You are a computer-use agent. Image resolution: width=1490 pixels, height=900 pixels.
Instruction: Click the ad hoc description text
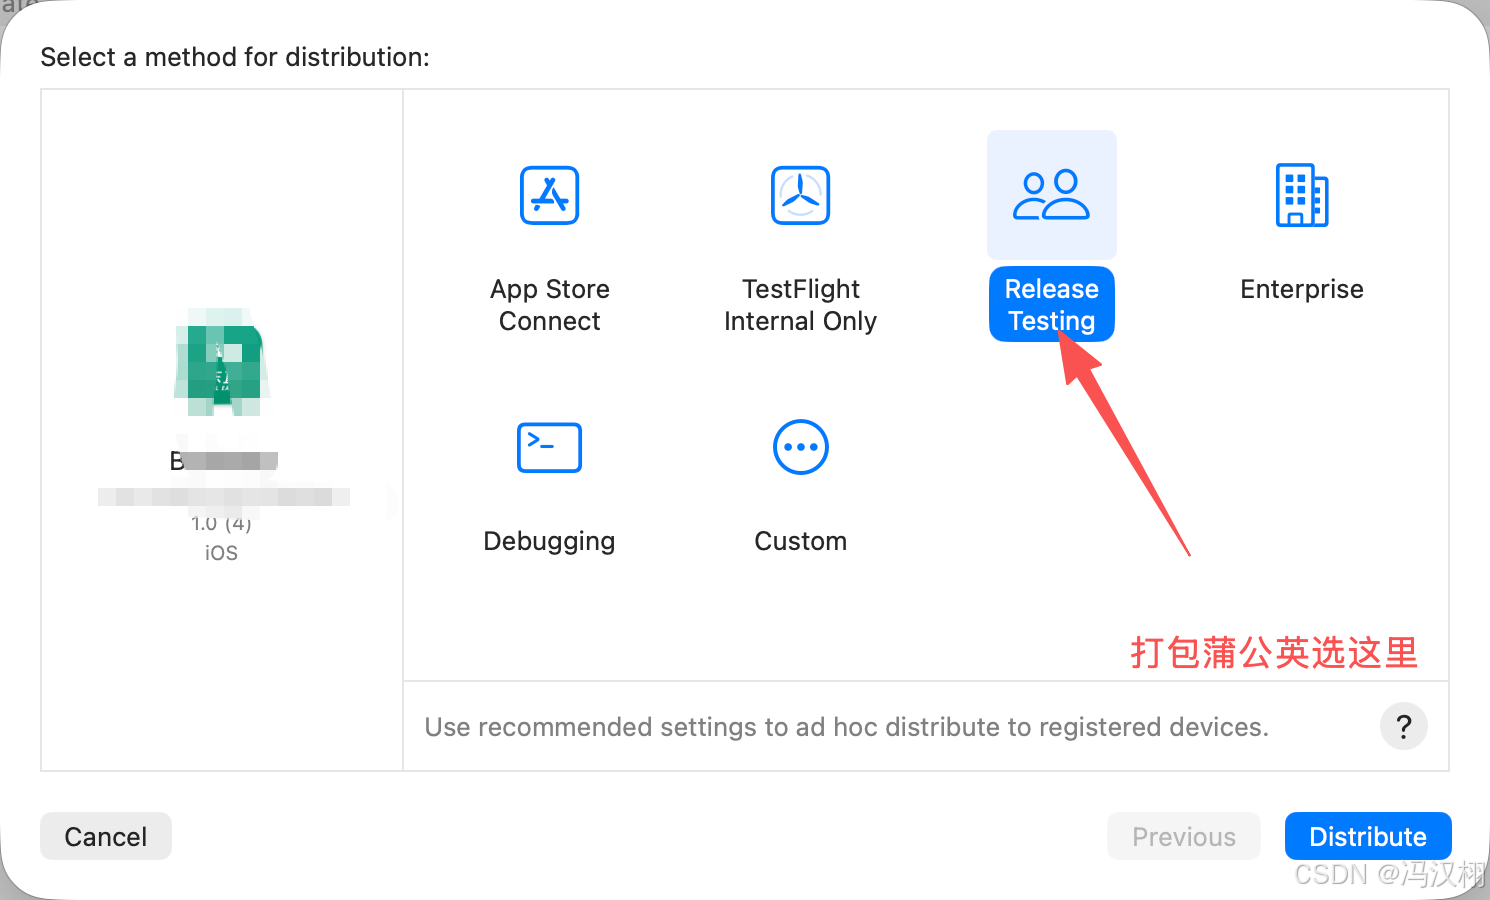coord(846,727)
